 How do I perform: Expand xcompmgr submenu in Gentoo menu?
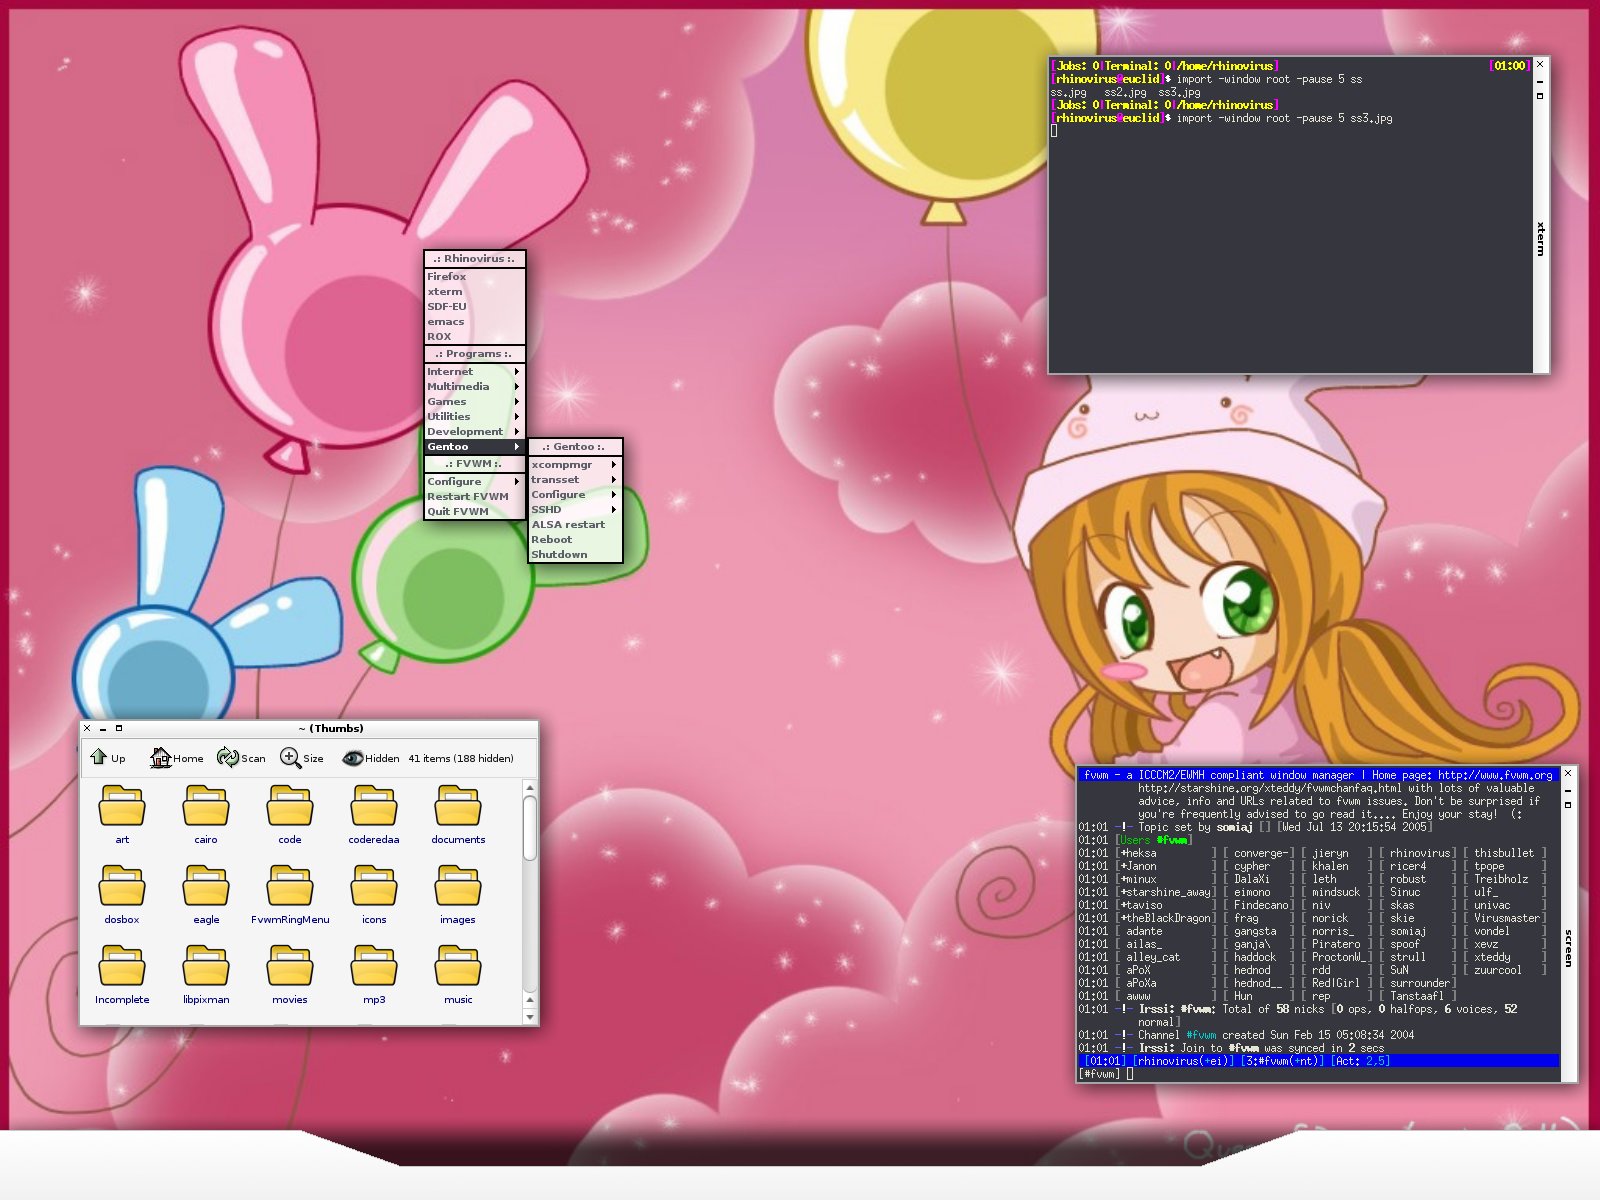(x=575, y=464)
